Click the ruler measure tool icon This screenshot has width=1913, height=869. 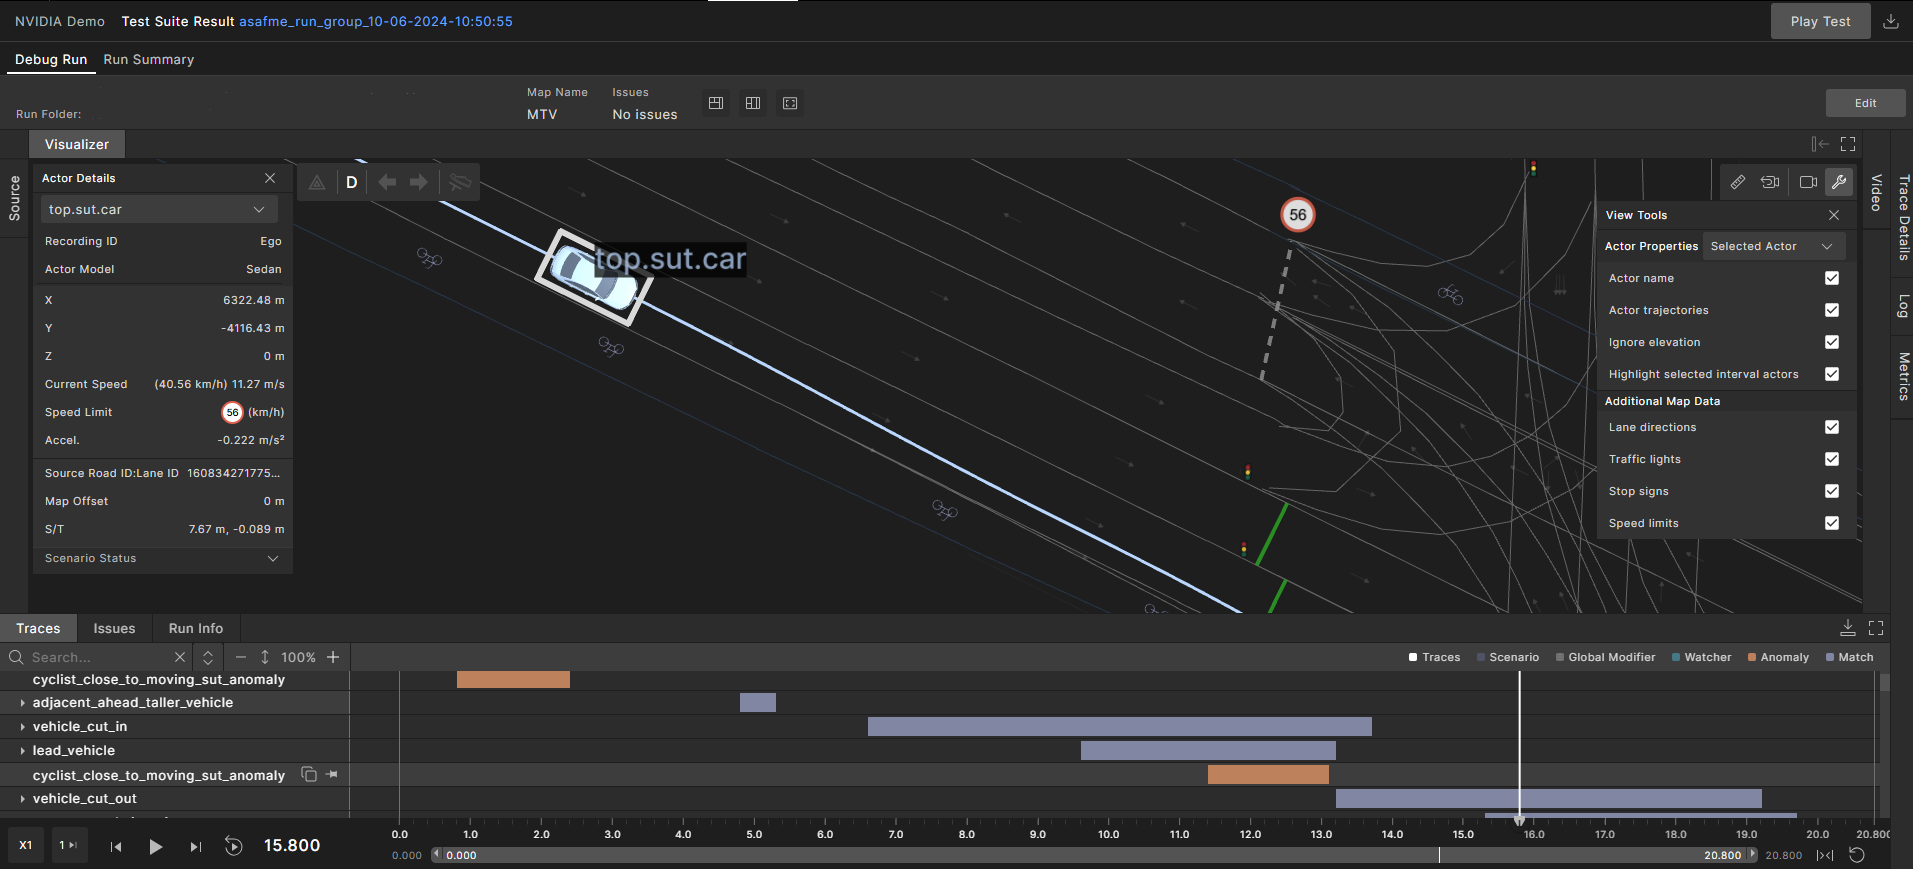1738,182
